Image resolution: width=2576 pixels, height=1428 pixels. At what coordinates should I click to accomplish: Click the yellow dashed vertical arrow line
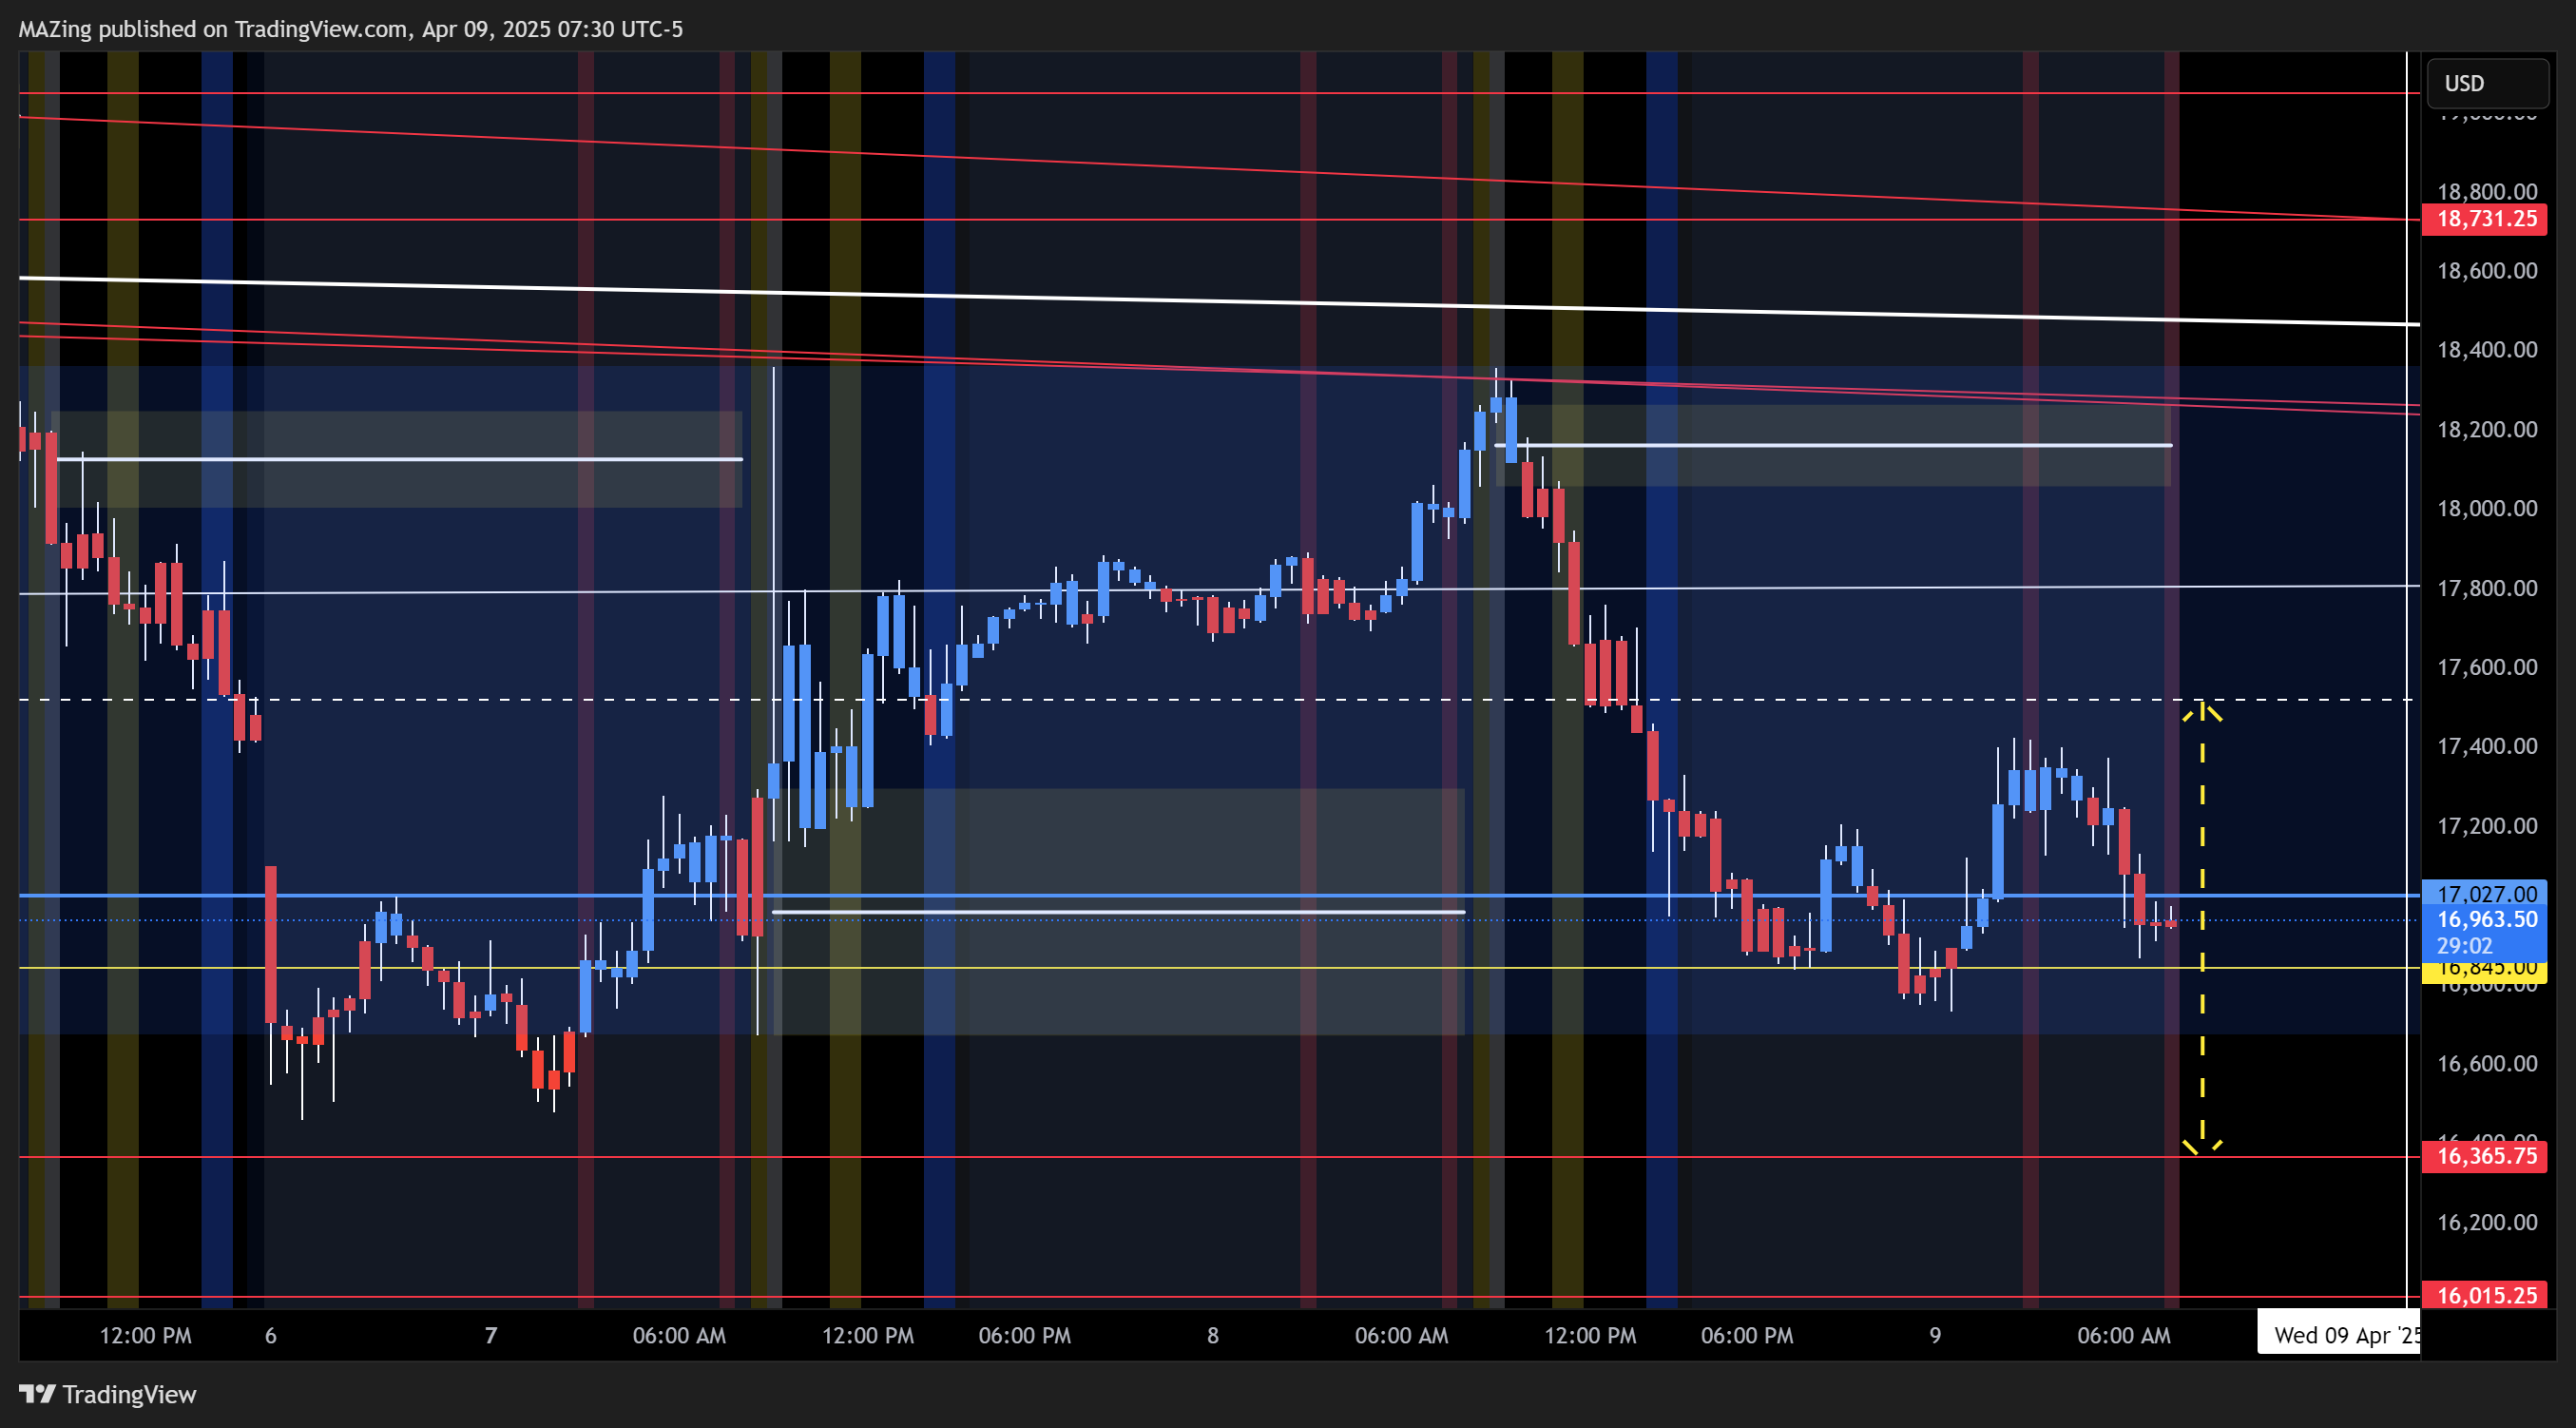pos(2201,928)
